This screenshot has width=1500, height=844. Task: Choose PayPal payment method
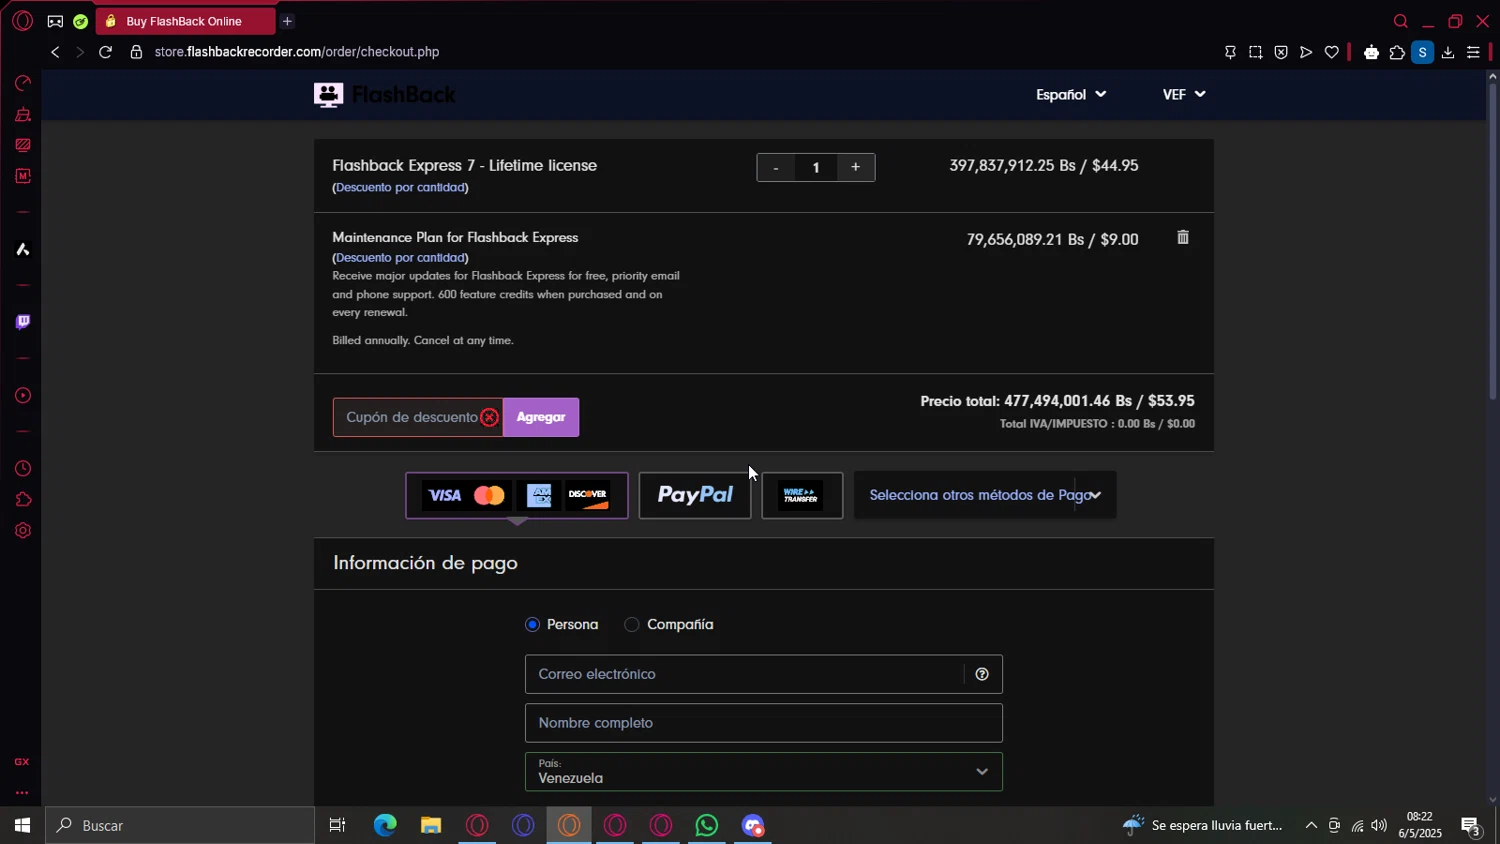695,495
